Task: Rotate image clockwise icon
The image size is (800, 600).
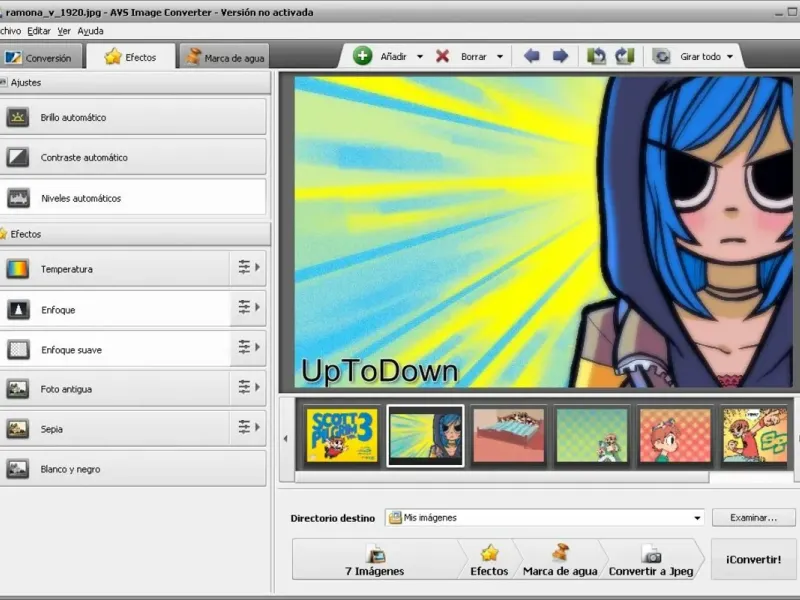Action: pos(625,56)
